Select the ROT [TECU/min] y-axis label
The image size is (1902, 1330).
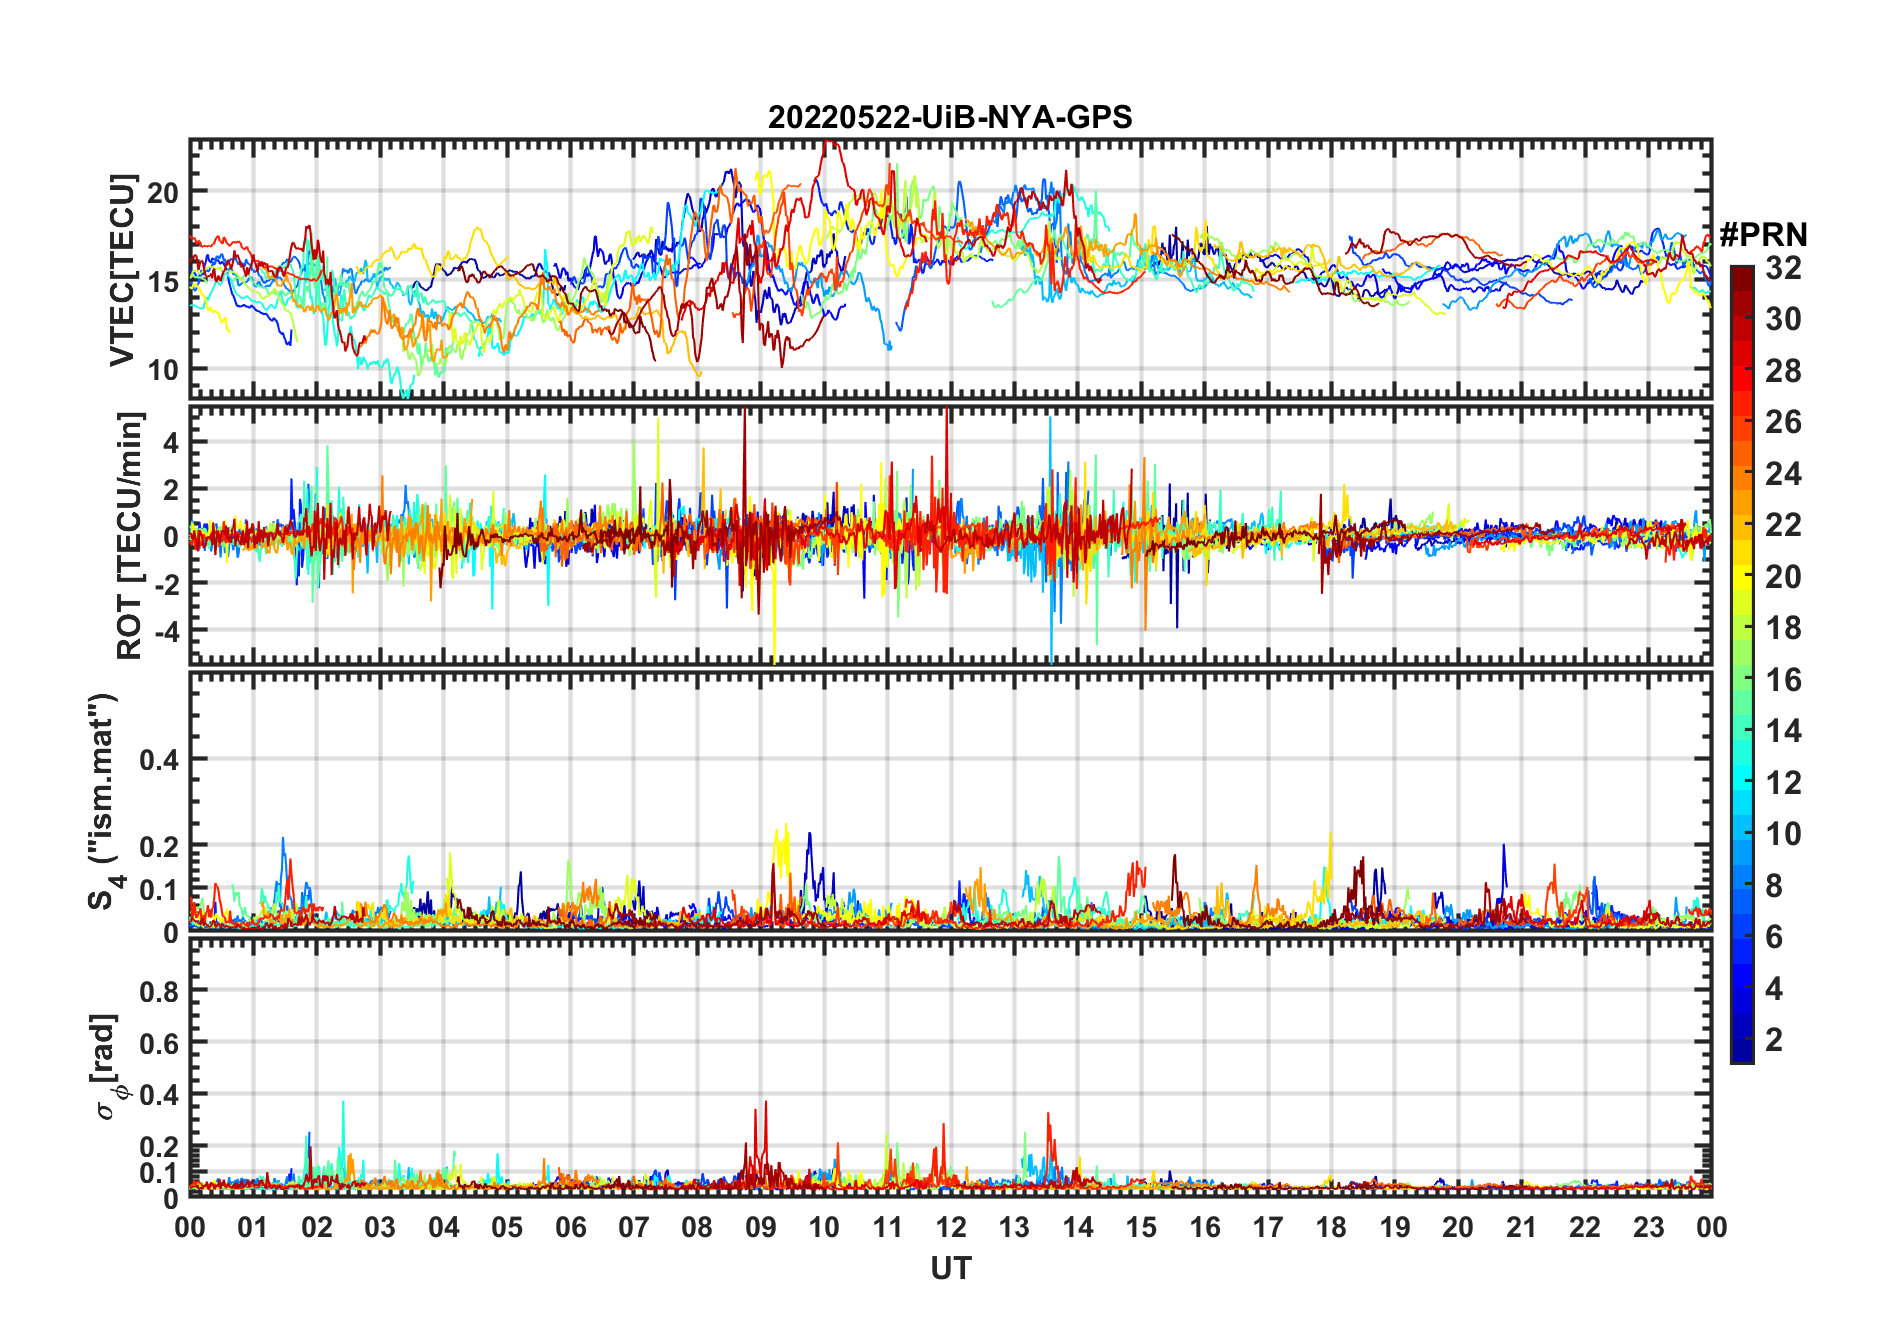(x=129, y=535)
